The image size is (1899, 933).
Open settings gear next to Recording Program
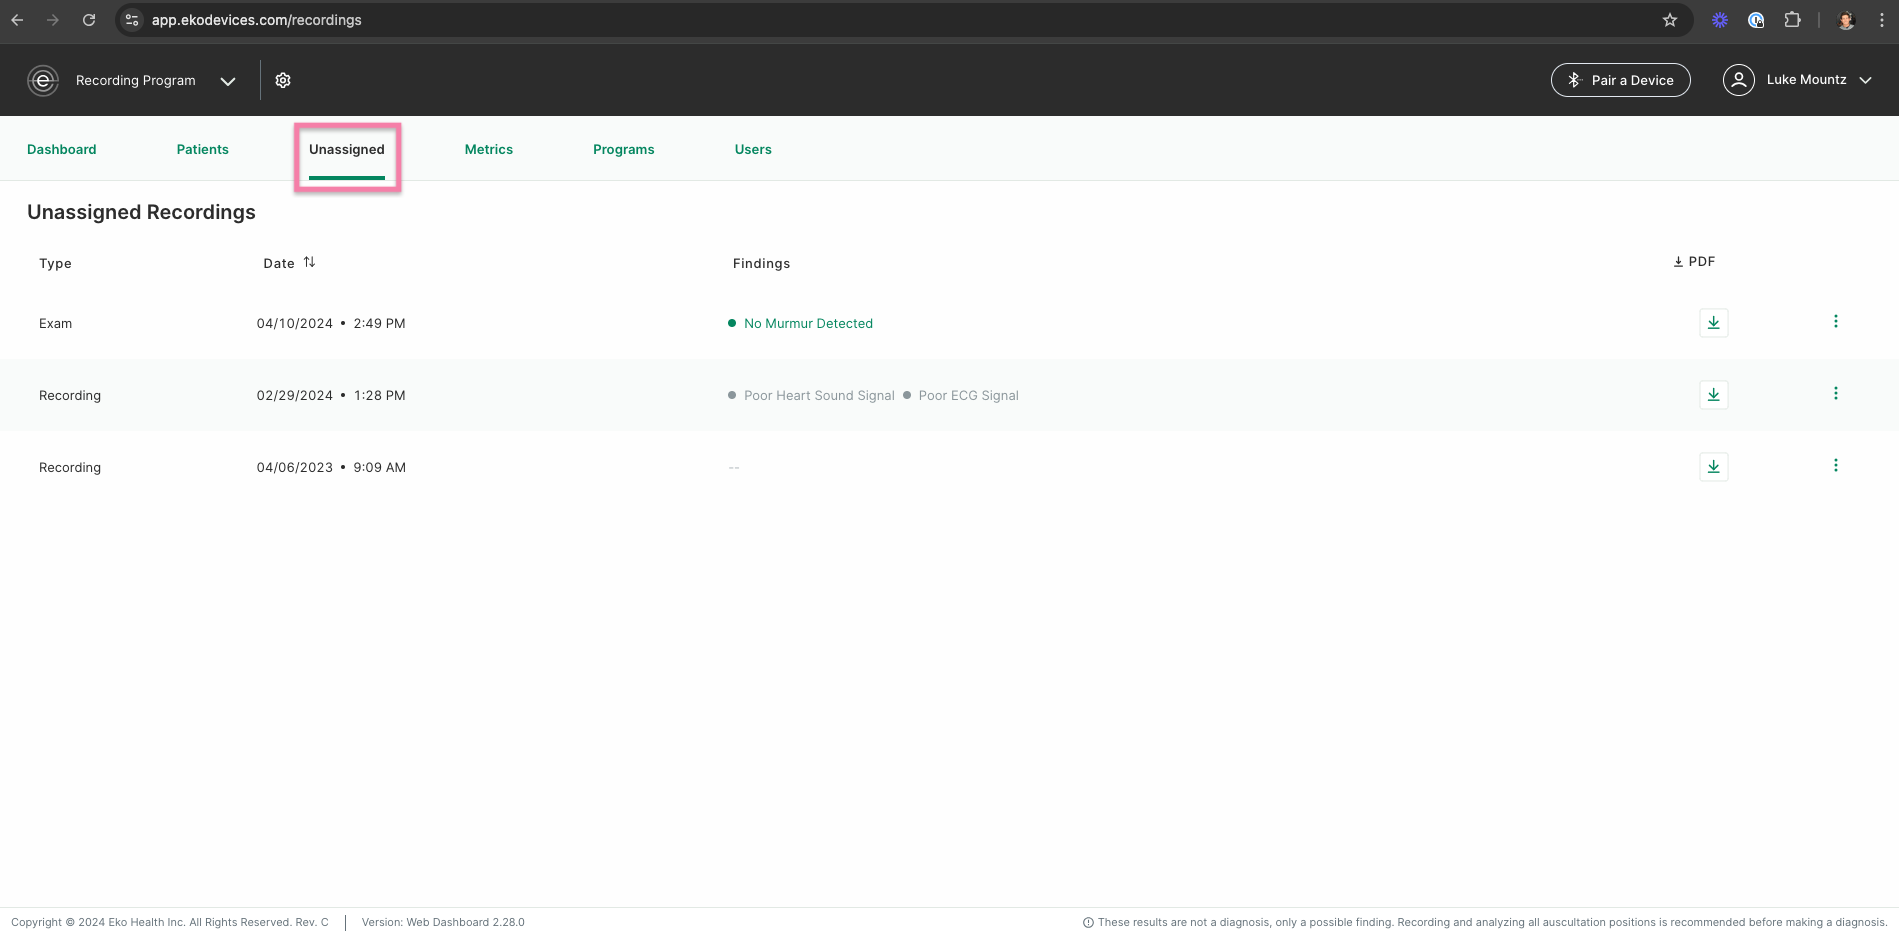283,80
